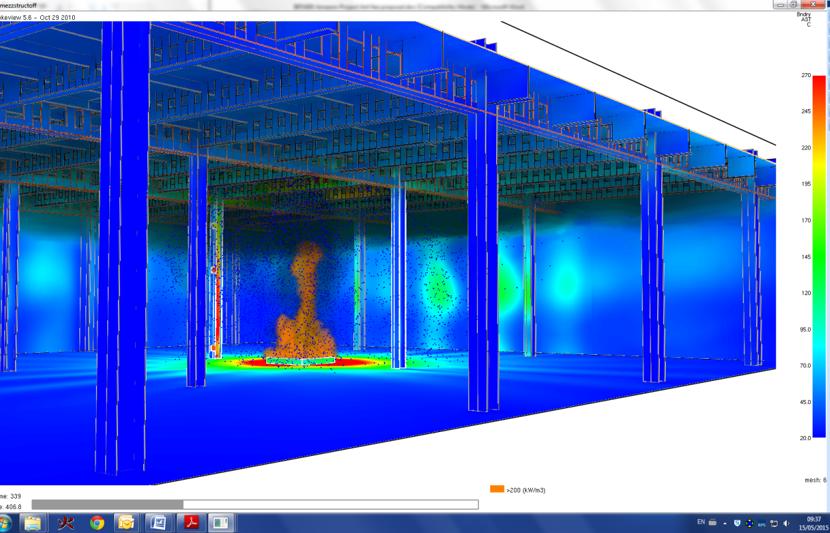Click the time readout showing 406.8
This screenshot has height=533, width=830.
click(11, 507)
